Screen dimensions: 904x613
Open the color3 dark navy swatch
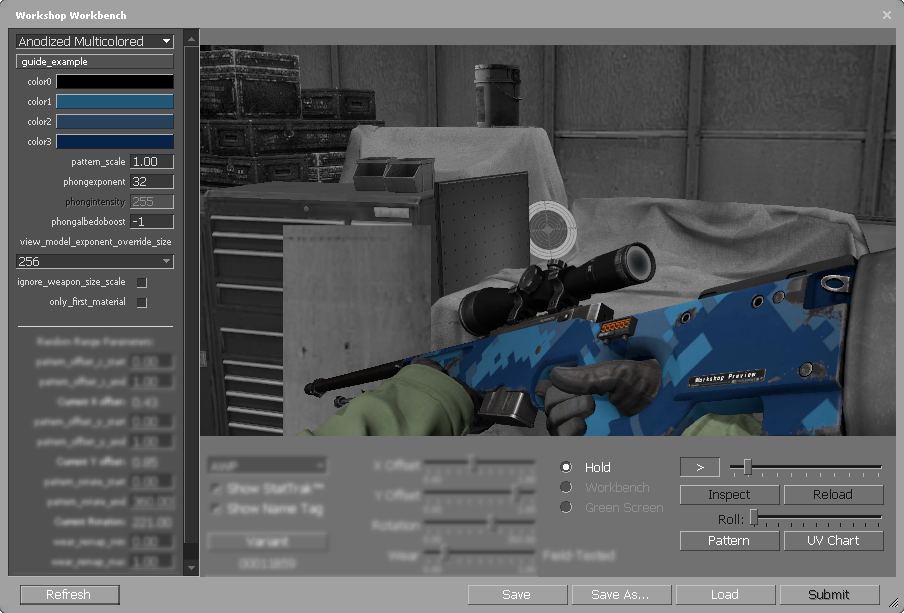pyautogui.click(x=115, y=142)
